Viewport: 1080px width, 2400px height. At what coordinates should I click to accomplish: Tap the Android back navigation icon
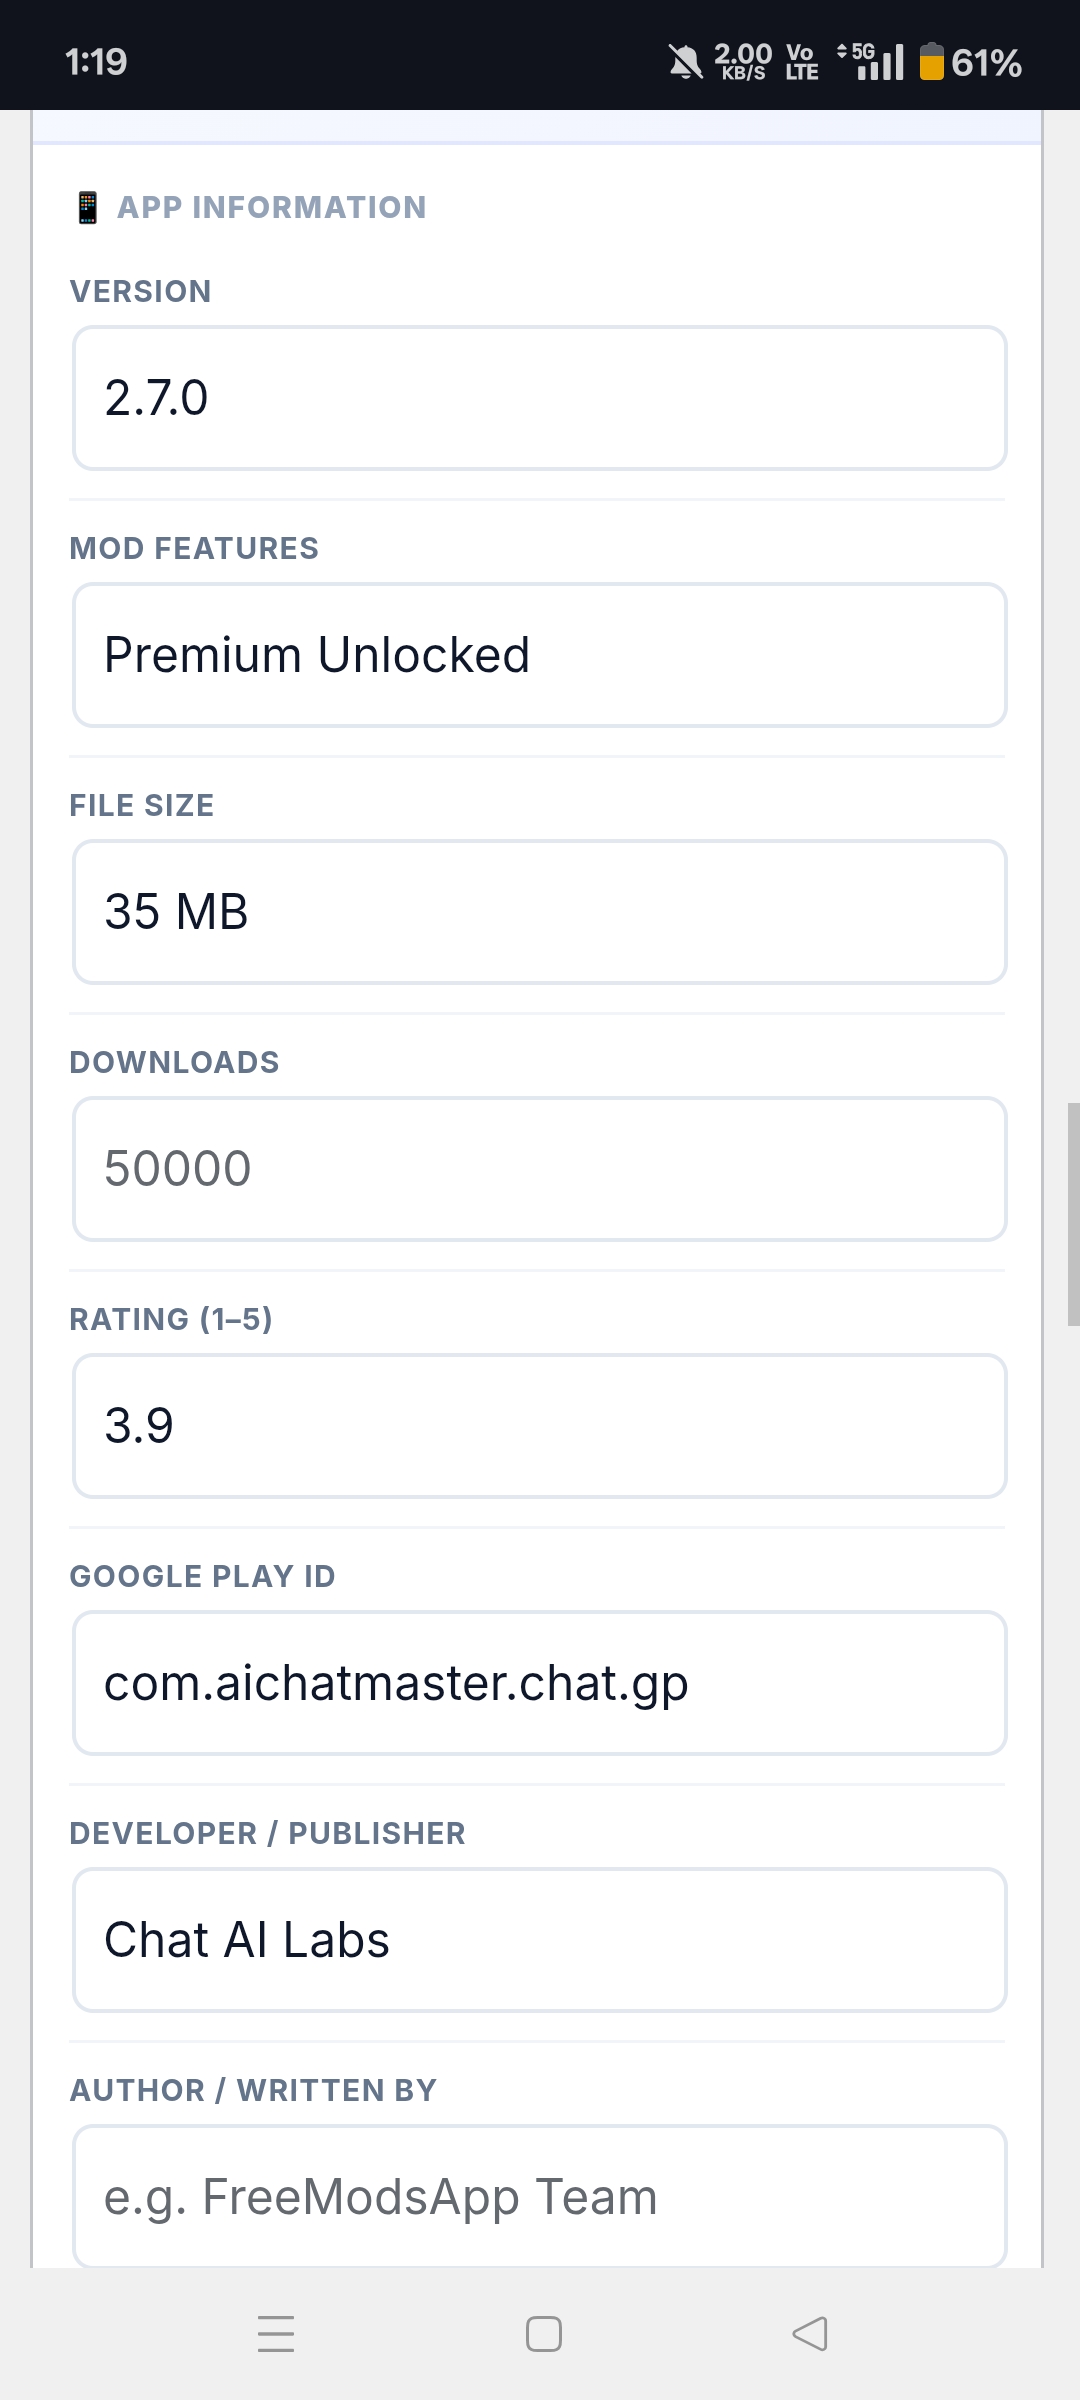pyautogui.click(x=810, y=2334)
